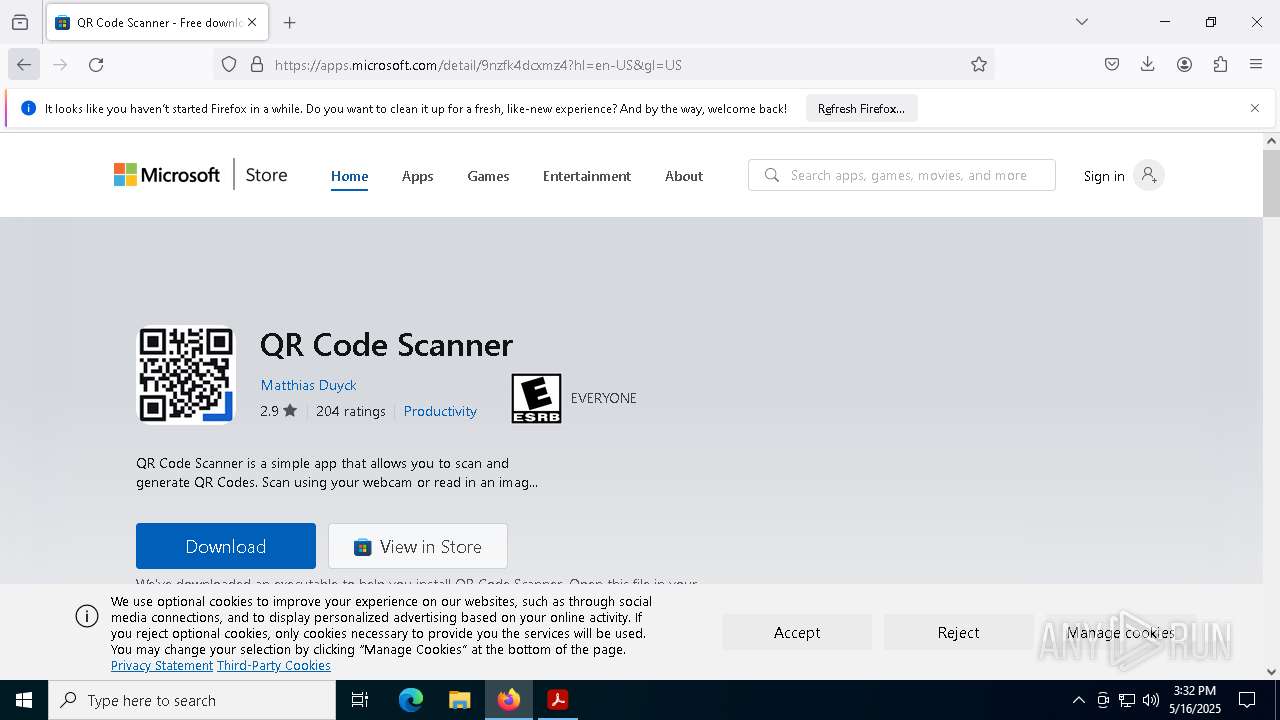Image resolution: width=1280 pixels, height=720 pixels.
Task: Open site info via the padlock icon
Action: (257, 64)
